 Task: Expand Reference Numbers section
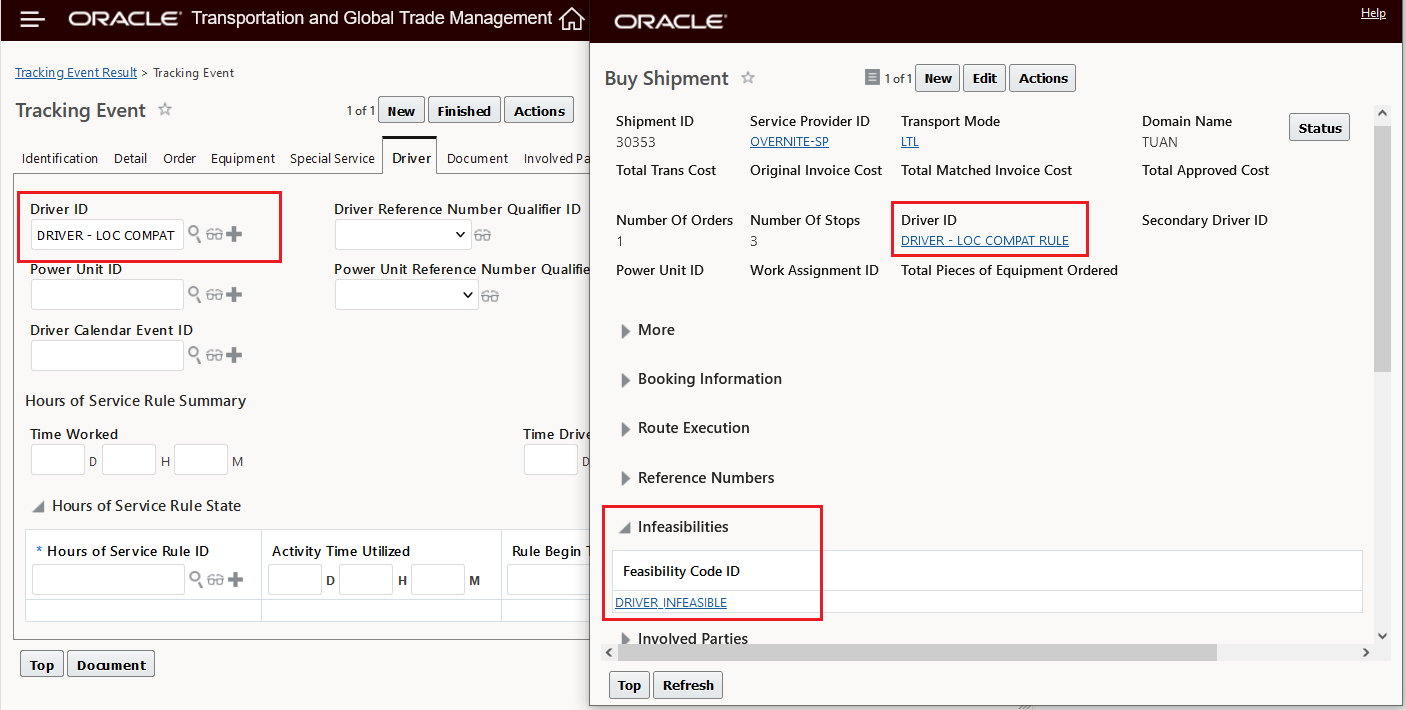(x=626, y=478)
